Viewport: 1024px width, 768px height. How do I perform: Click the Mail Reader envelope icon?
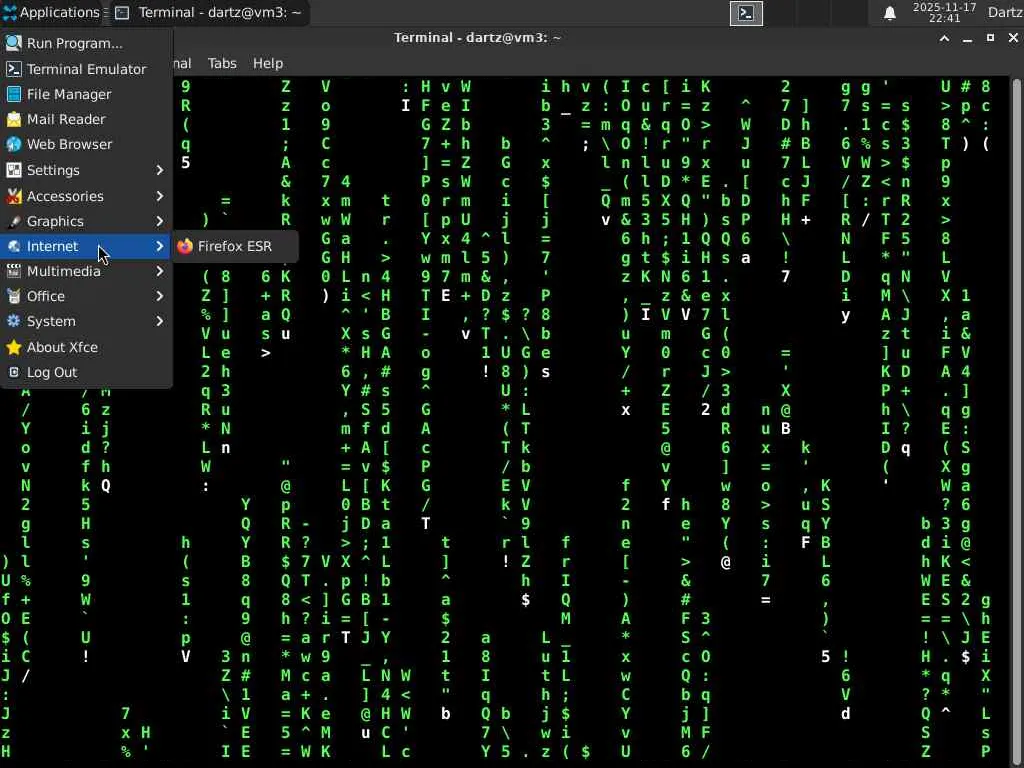coord(14,120)
